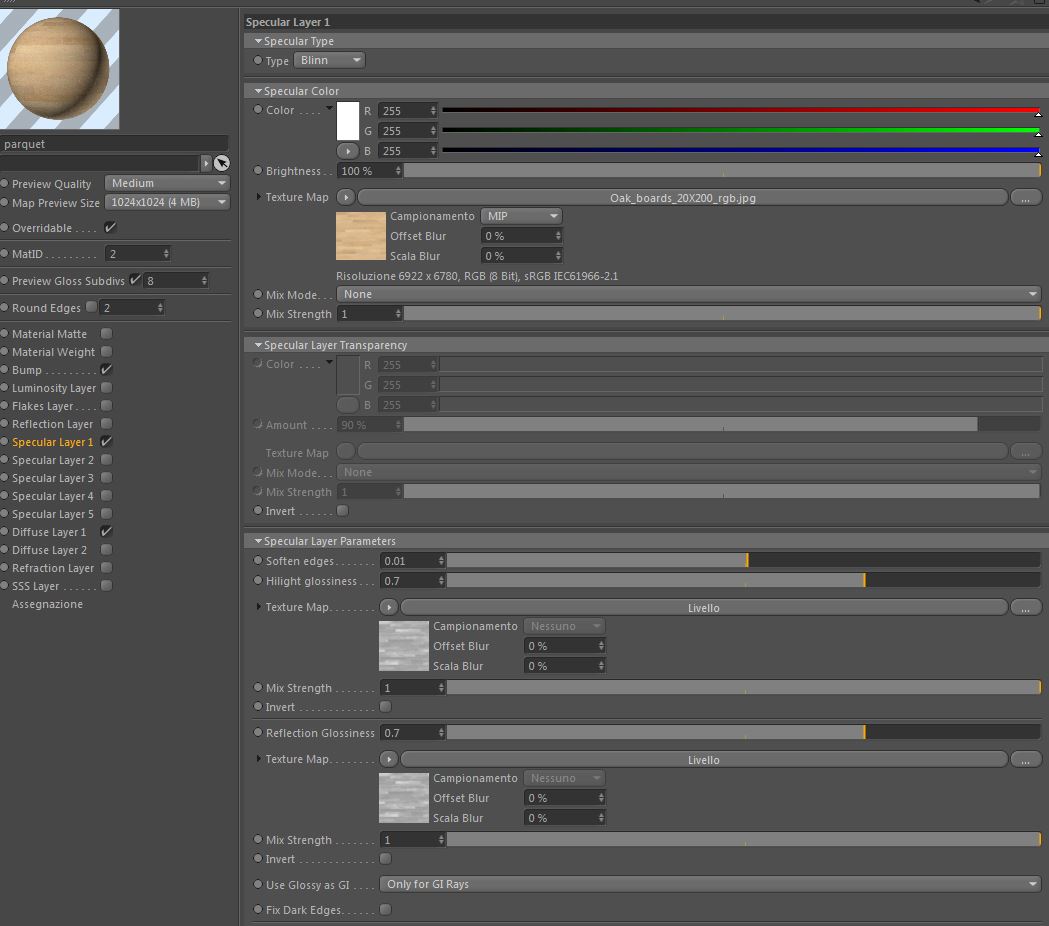Click browse button next to Oak_boards texture
This screenshot has width=1049, height=926.
[x=1025, y=198]
